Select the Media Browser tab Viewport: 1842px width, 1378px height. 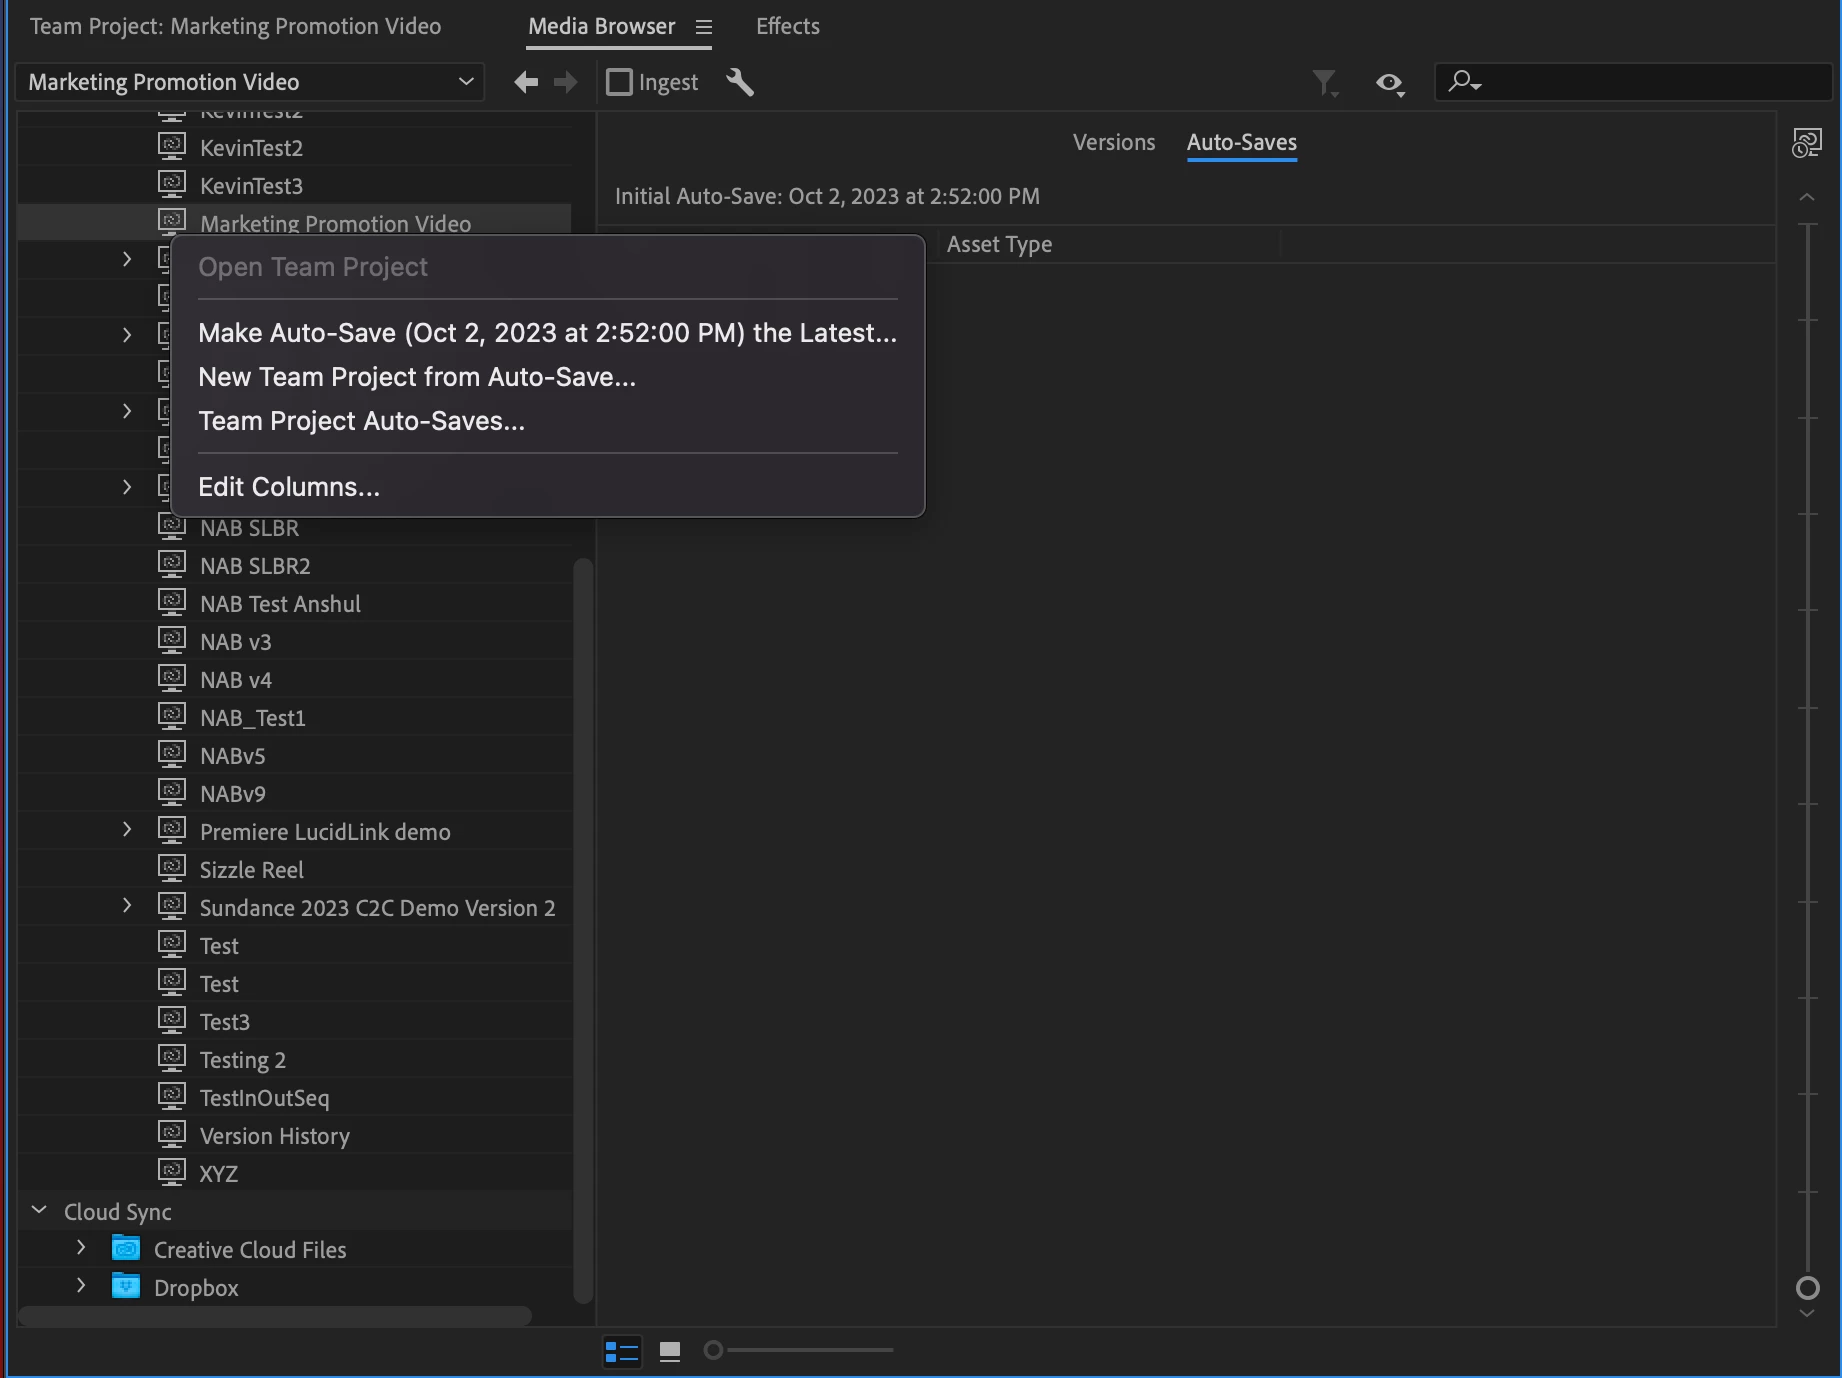click(602, 27)
